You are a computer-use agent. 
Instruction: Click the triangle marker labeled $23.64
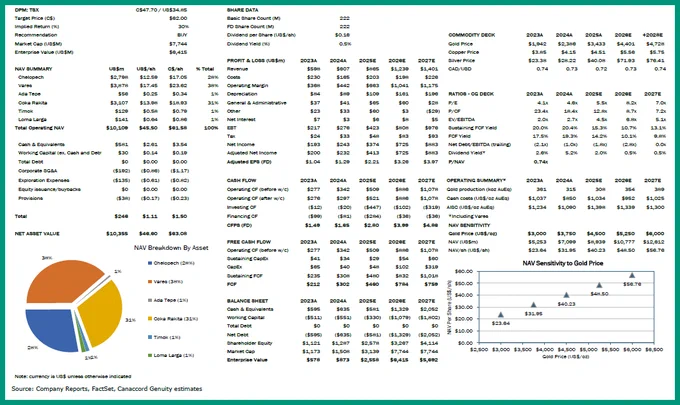pos(500,315)
